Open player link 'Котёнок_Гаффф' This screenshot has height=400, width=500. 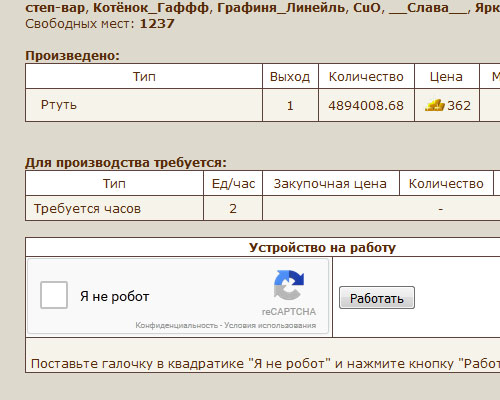151,7
